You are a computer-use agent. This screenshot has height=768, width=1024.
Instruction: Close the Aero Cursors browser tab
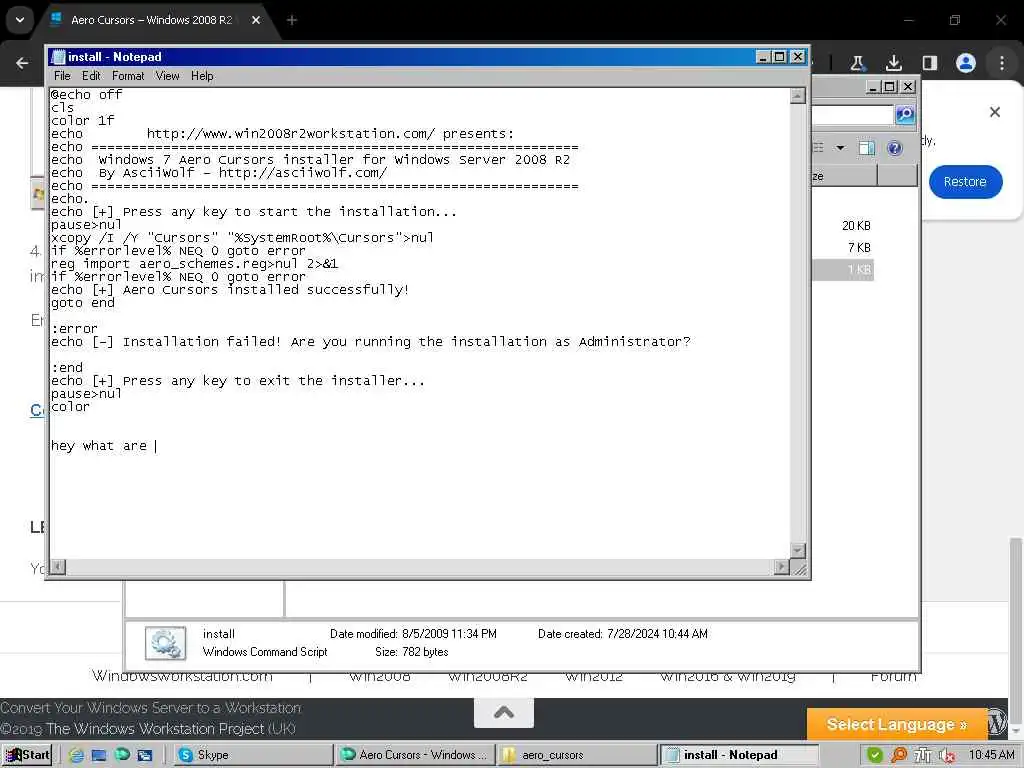[256, 20]
